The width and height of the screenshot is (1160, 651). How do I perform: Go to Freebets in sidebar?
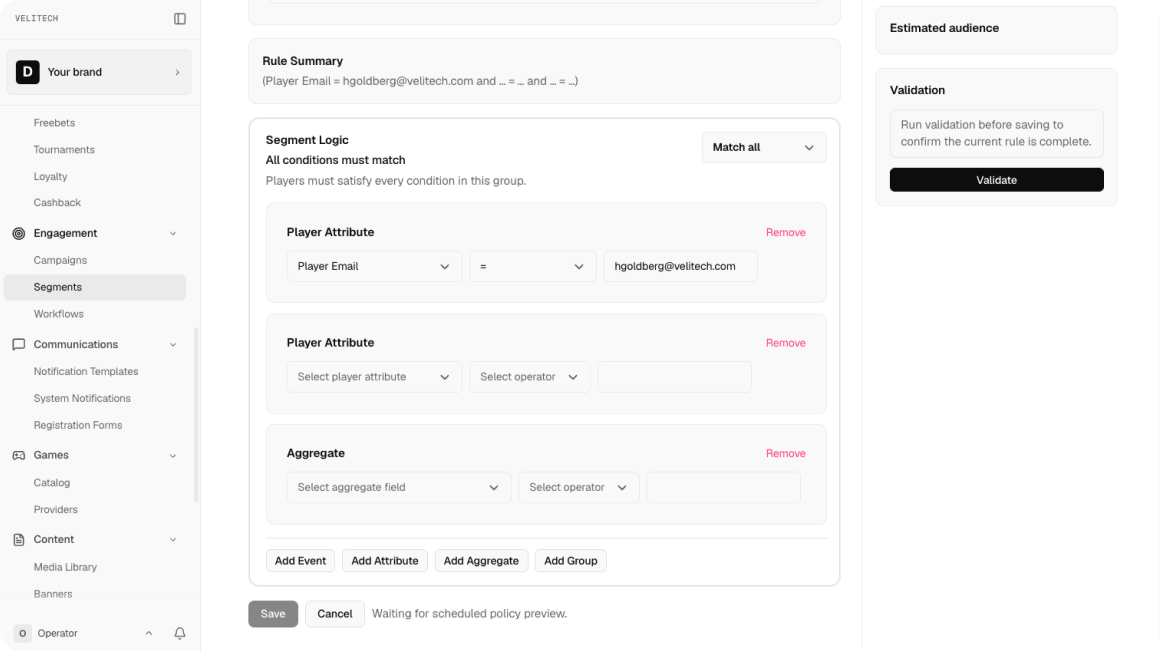(x=54, y=123)
